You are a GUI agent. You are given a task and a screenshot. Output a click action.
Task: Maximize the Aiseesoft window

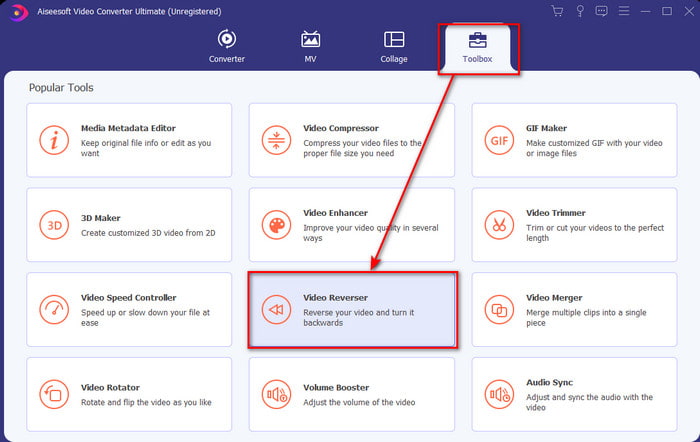coord(667,11)
